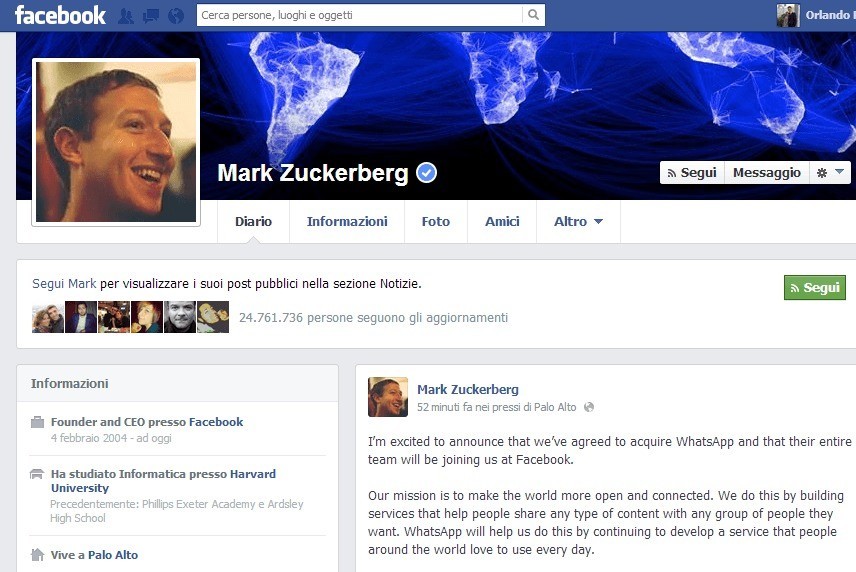Click the briefcase work icon in Informazioni
The width and height of the screenshot is (856, 572).
tap(37, 422)
